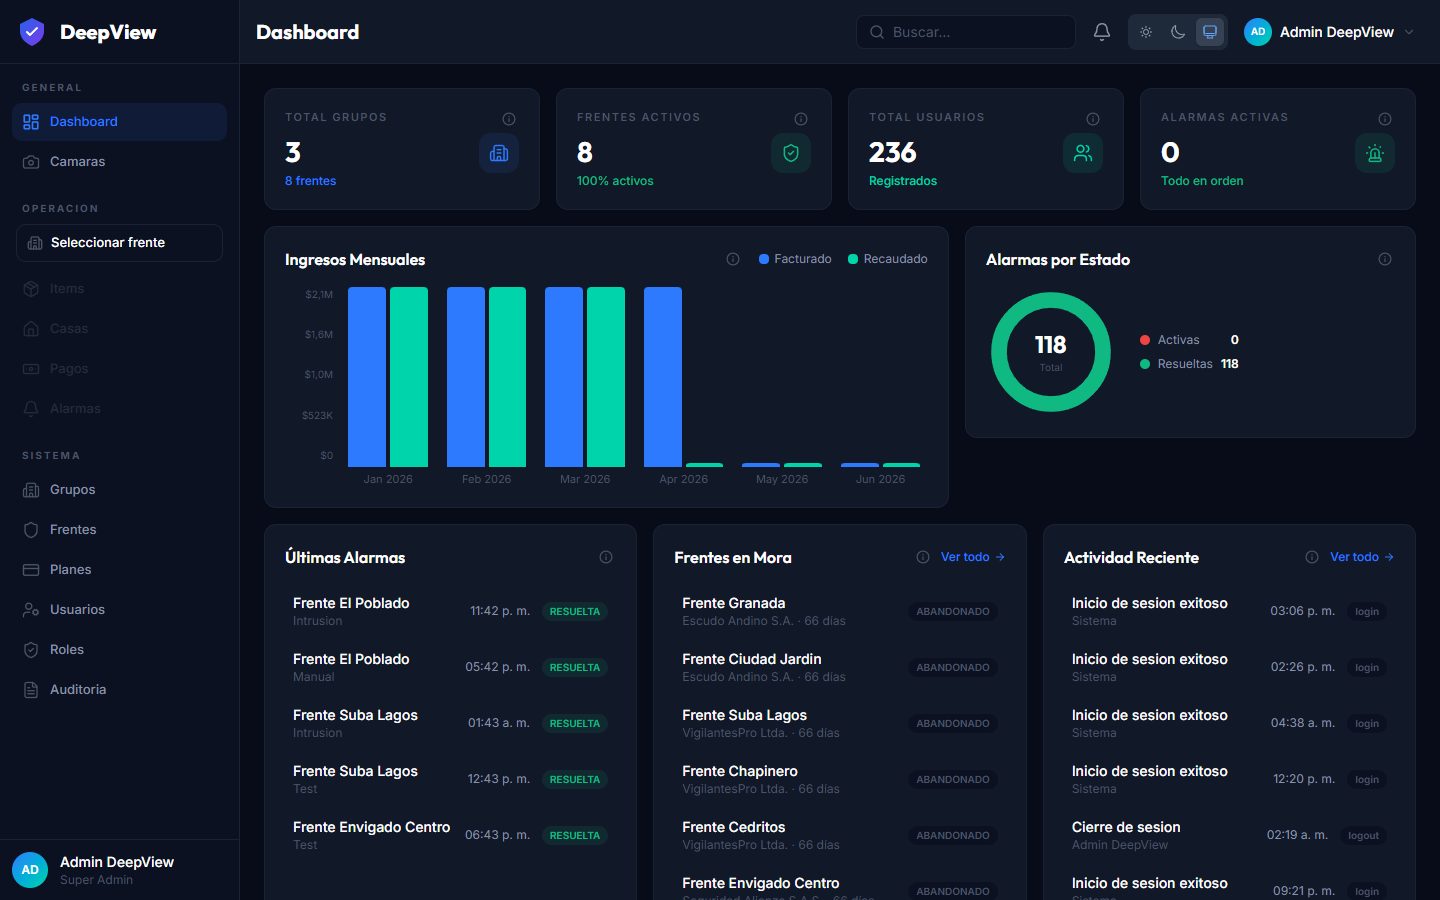This screenshot has width=1440, height=900.
Task: Open Roles in the sidebar
Action: (119, 650)
